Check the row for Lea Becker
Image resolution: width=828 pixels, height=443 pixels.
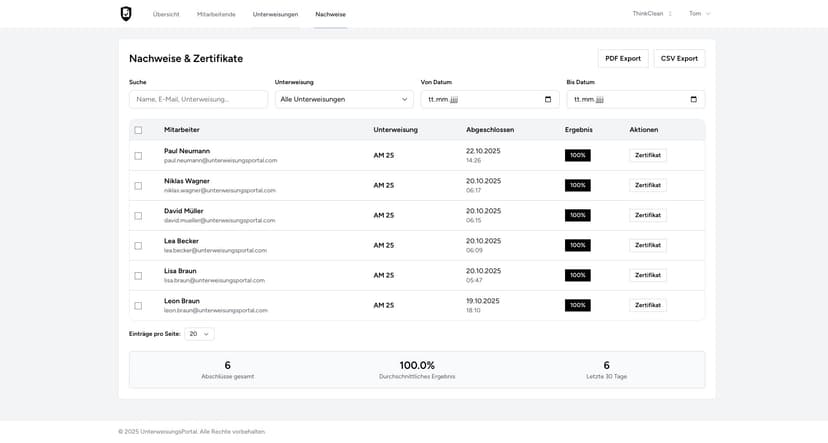pyautogui.click(x=138, y=246)
